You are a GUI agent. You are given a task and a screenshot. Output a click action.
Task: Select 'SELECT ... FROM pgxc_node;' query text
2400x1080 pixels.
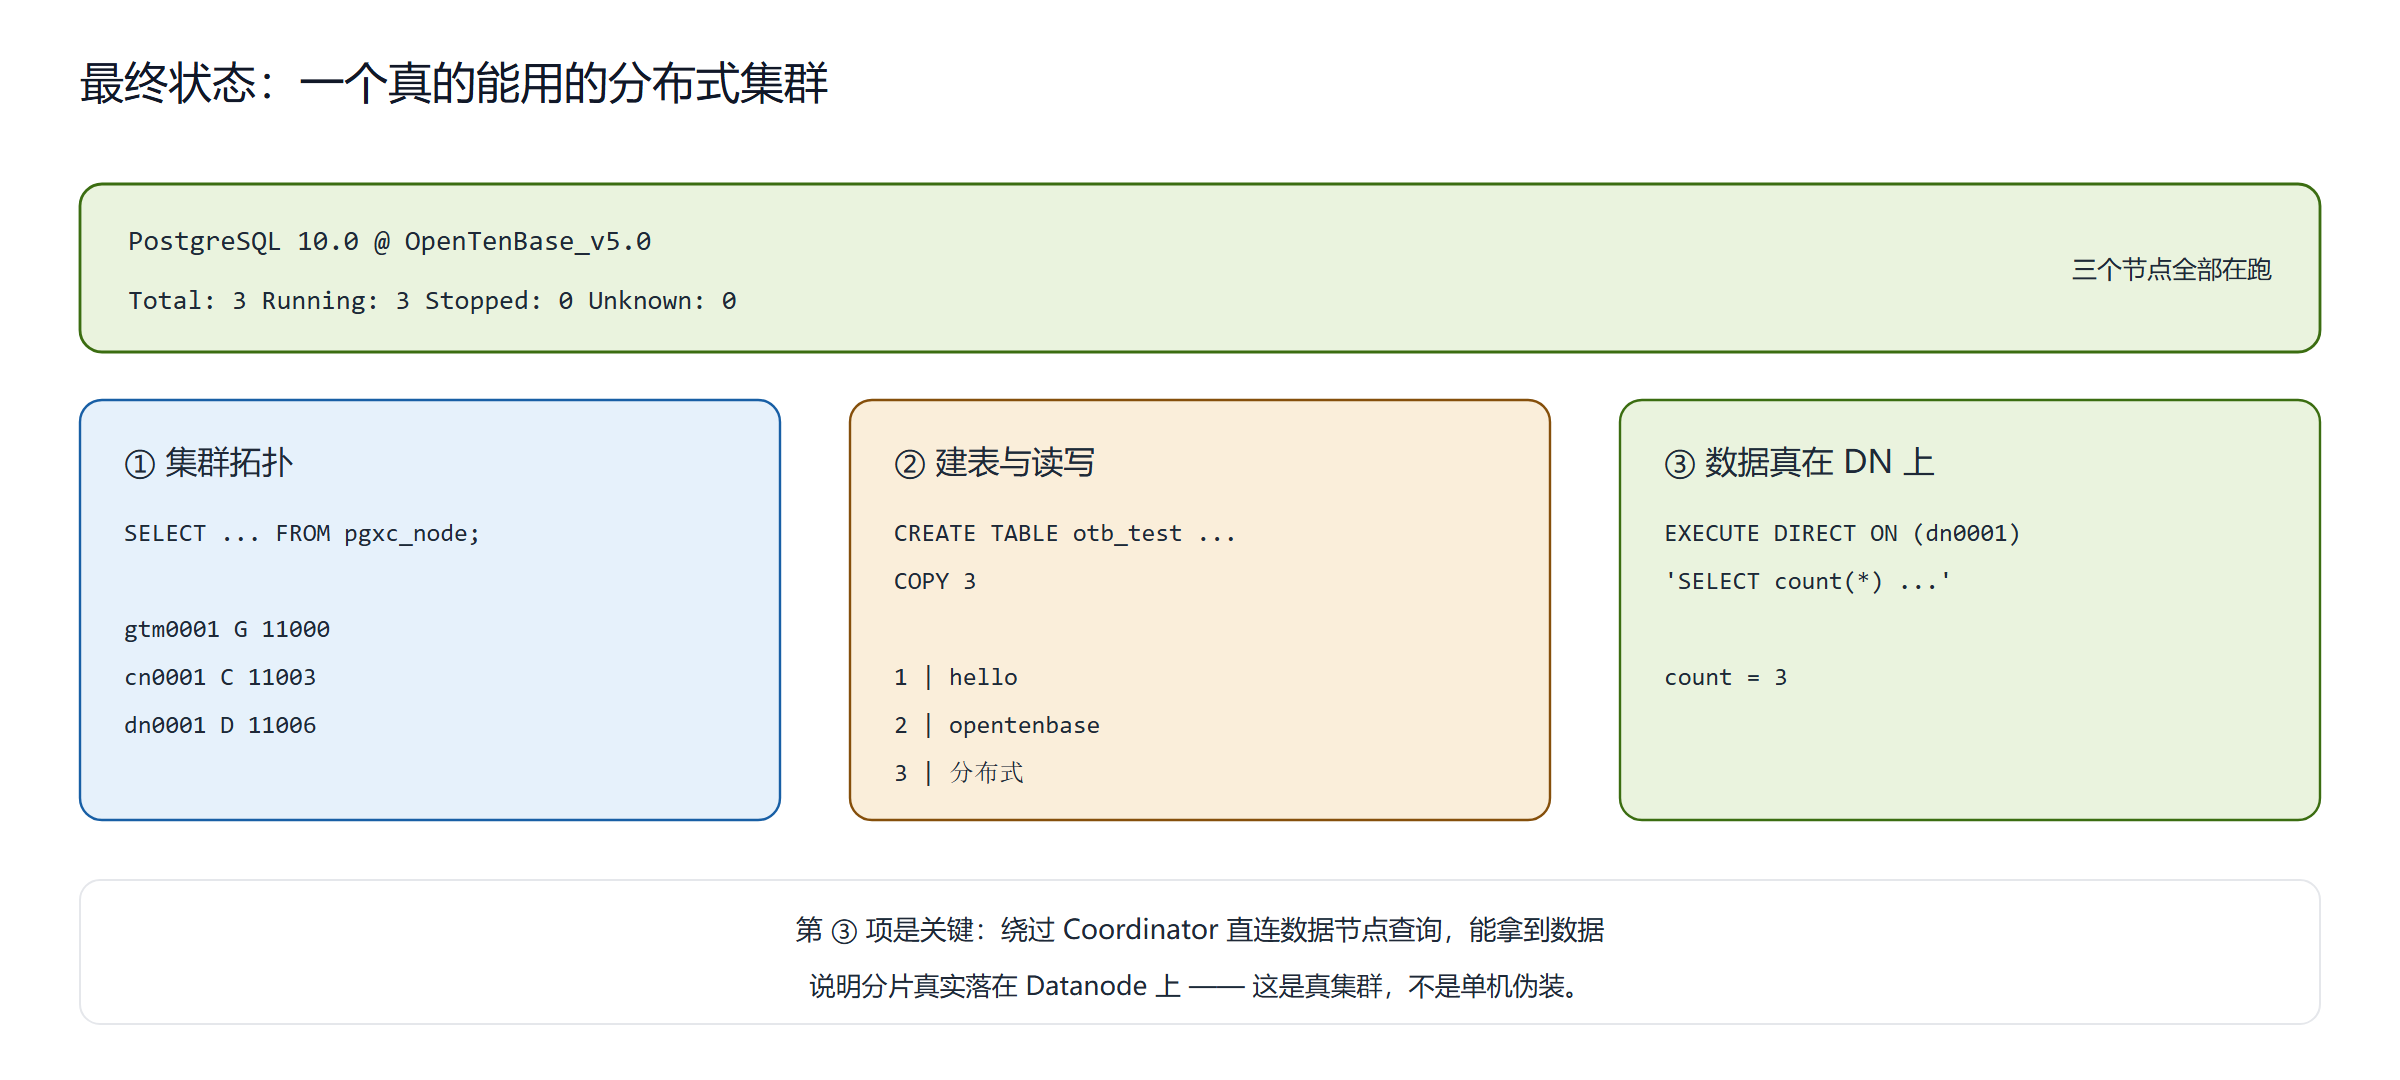302,534
